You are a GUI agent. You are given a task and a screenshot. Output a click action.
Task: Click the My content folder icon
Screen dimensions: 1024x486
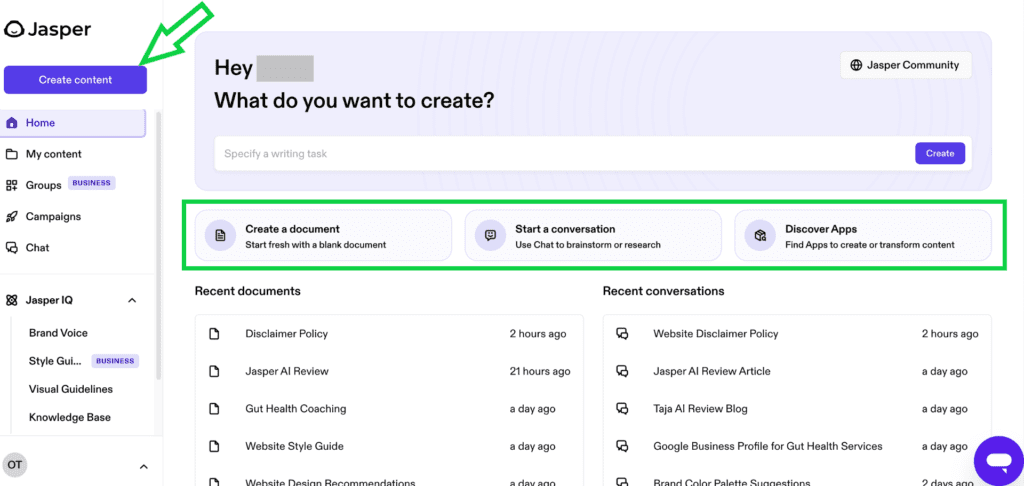(x=11, y=154)
